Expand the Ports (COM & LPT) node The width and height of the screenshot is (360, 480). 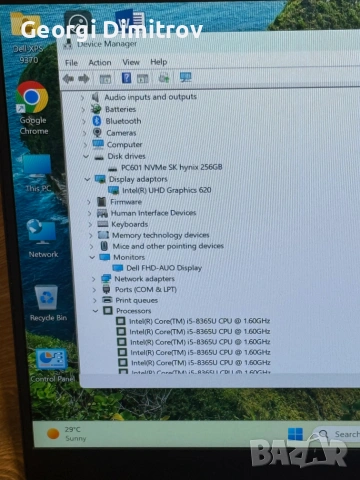[x=94, y=290]
